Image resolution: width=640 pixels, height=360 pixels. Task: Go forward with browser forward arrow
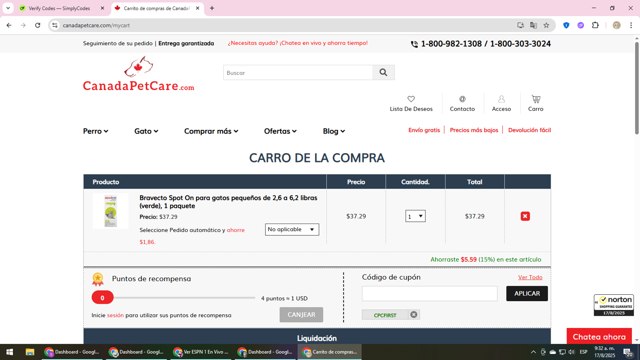23,25
